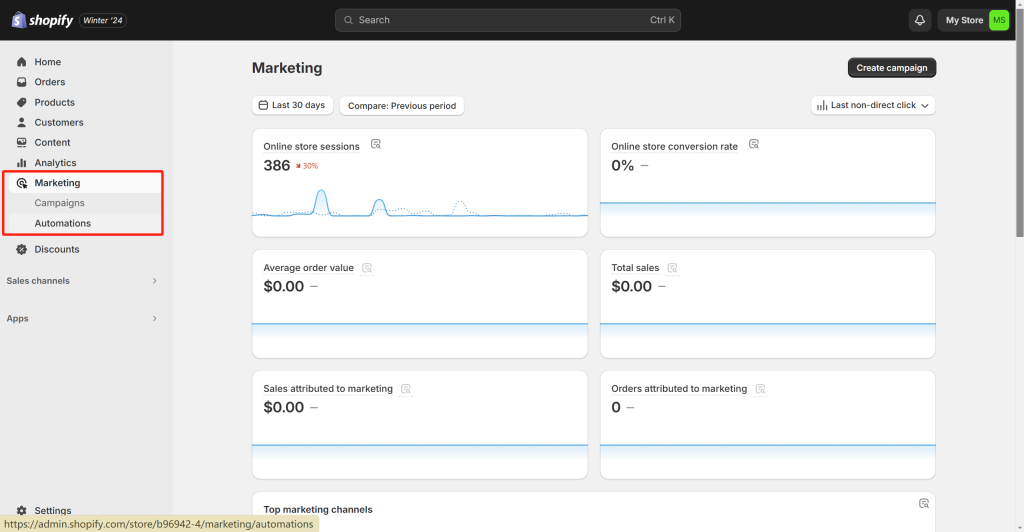Open report icon for Sales attributed to marketing
This screenshot has height=532, width=1024.
406,389
